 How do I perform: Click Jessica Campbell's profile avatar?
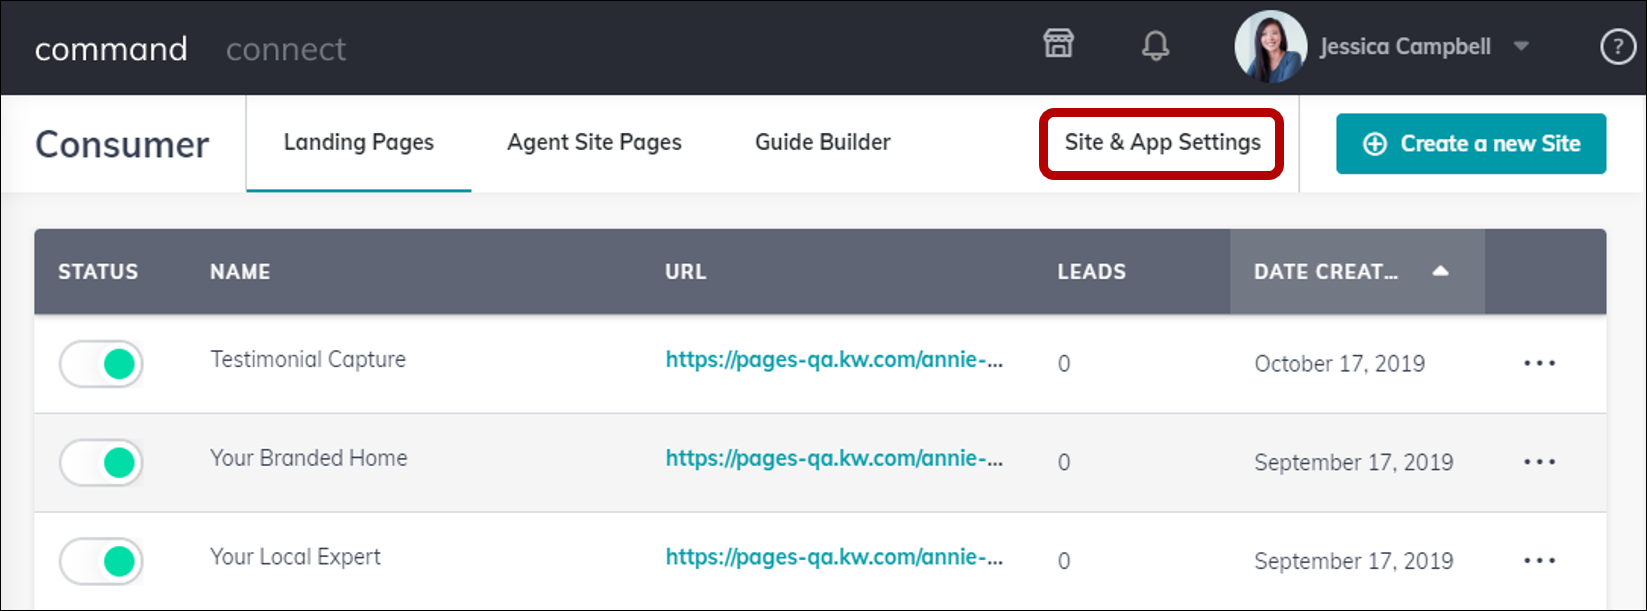[x=1270, y=47]
